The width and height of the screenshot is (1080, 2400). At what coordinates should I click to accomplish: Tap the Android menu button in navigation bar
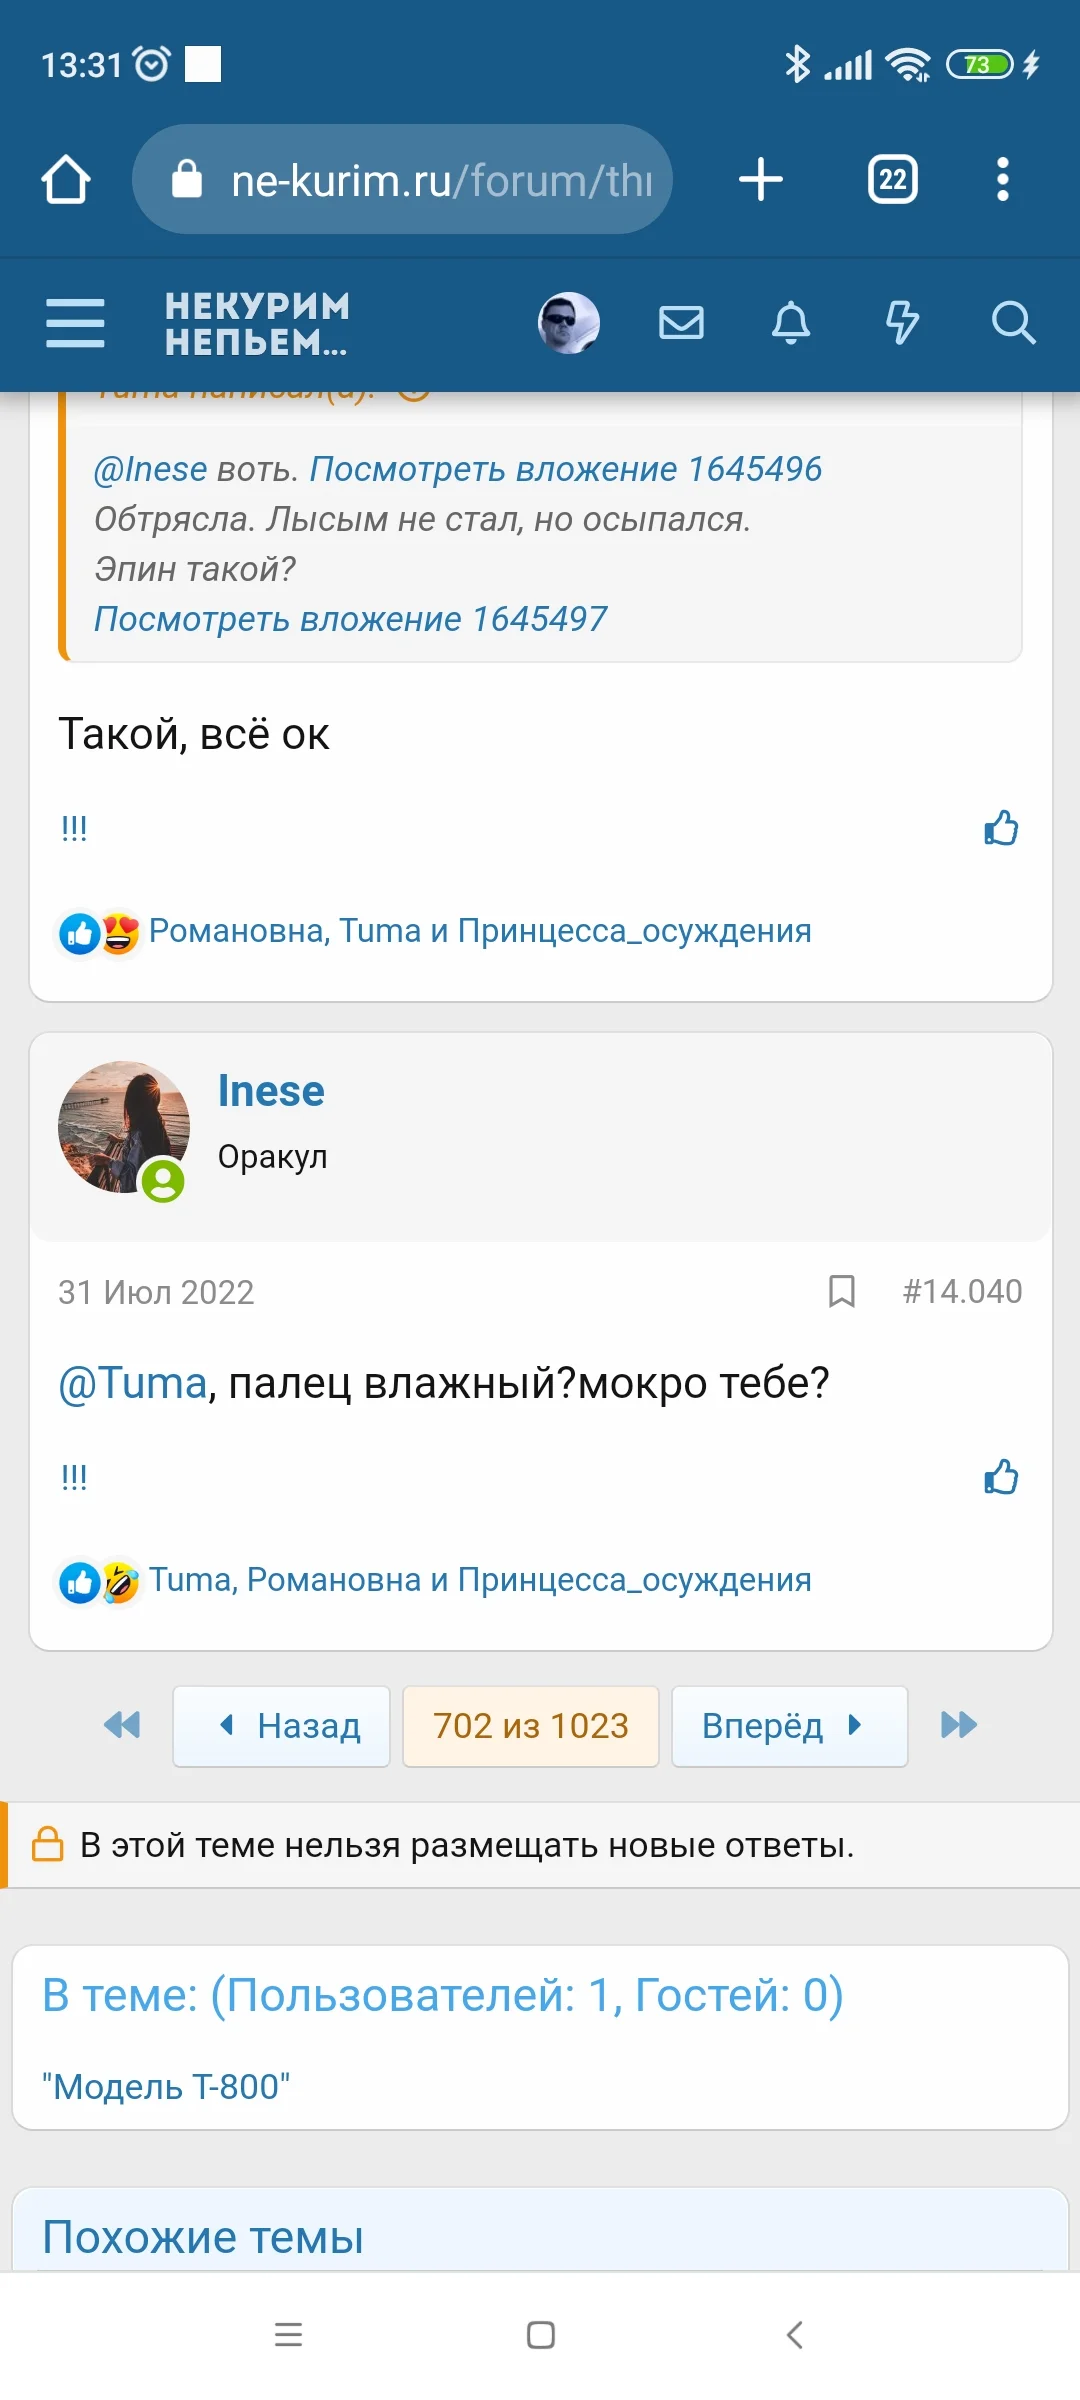coord(288,2337)
